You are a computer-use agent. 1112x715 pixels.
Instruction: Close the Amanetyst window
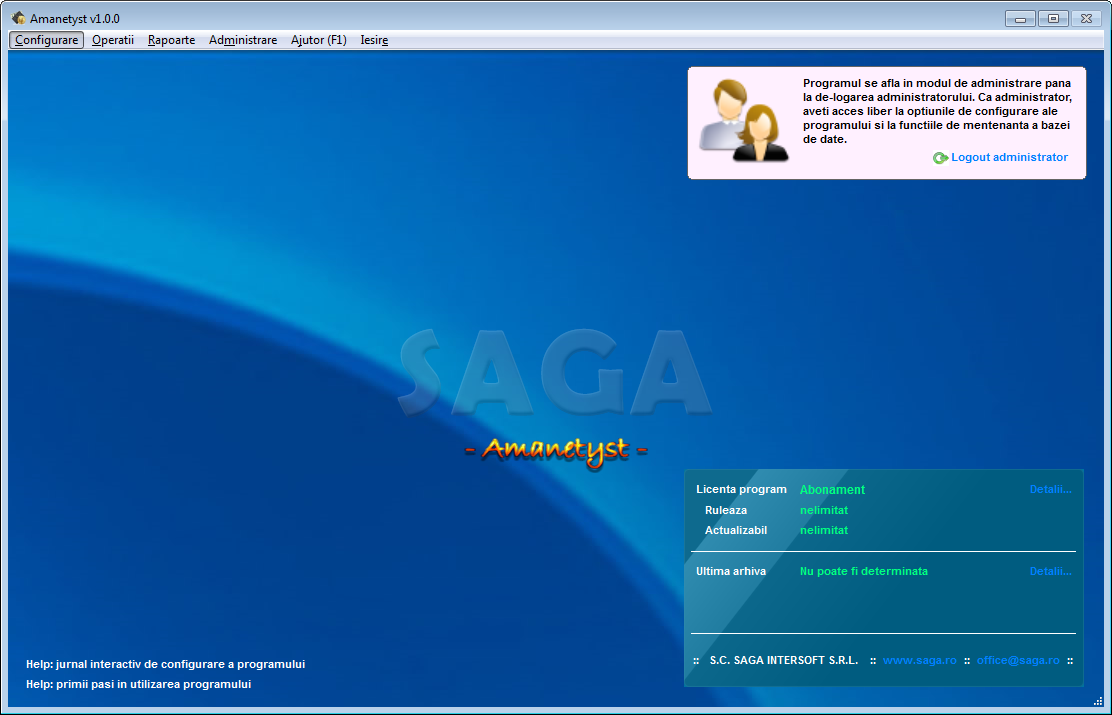tap(1086, 19)
